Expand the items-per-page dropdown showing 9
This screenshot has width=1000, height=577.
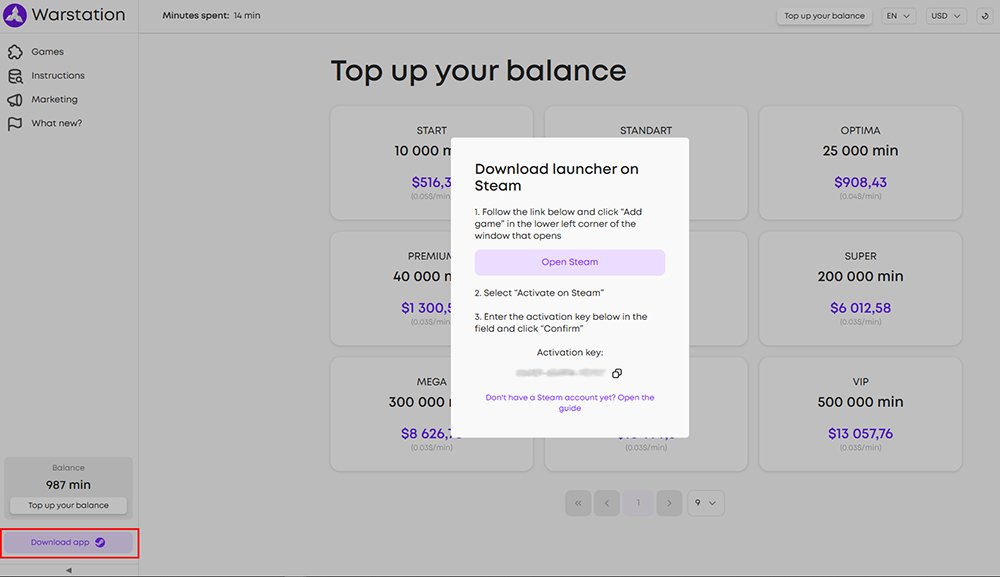[706, 503]
